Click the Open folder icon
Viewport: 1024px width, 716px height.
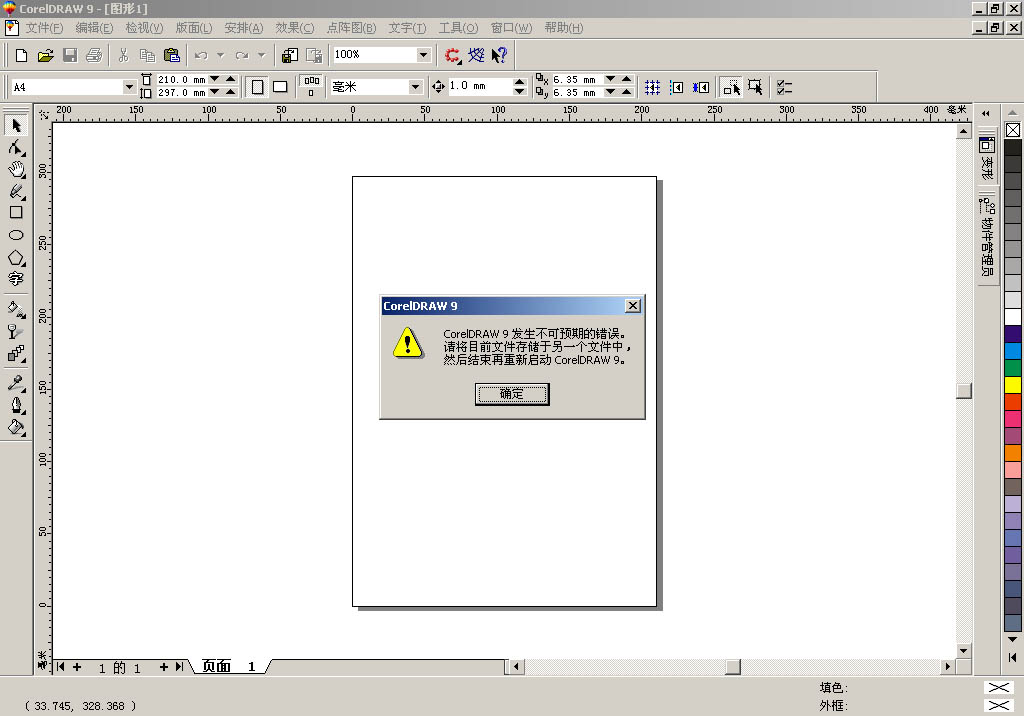coord(45,56)
